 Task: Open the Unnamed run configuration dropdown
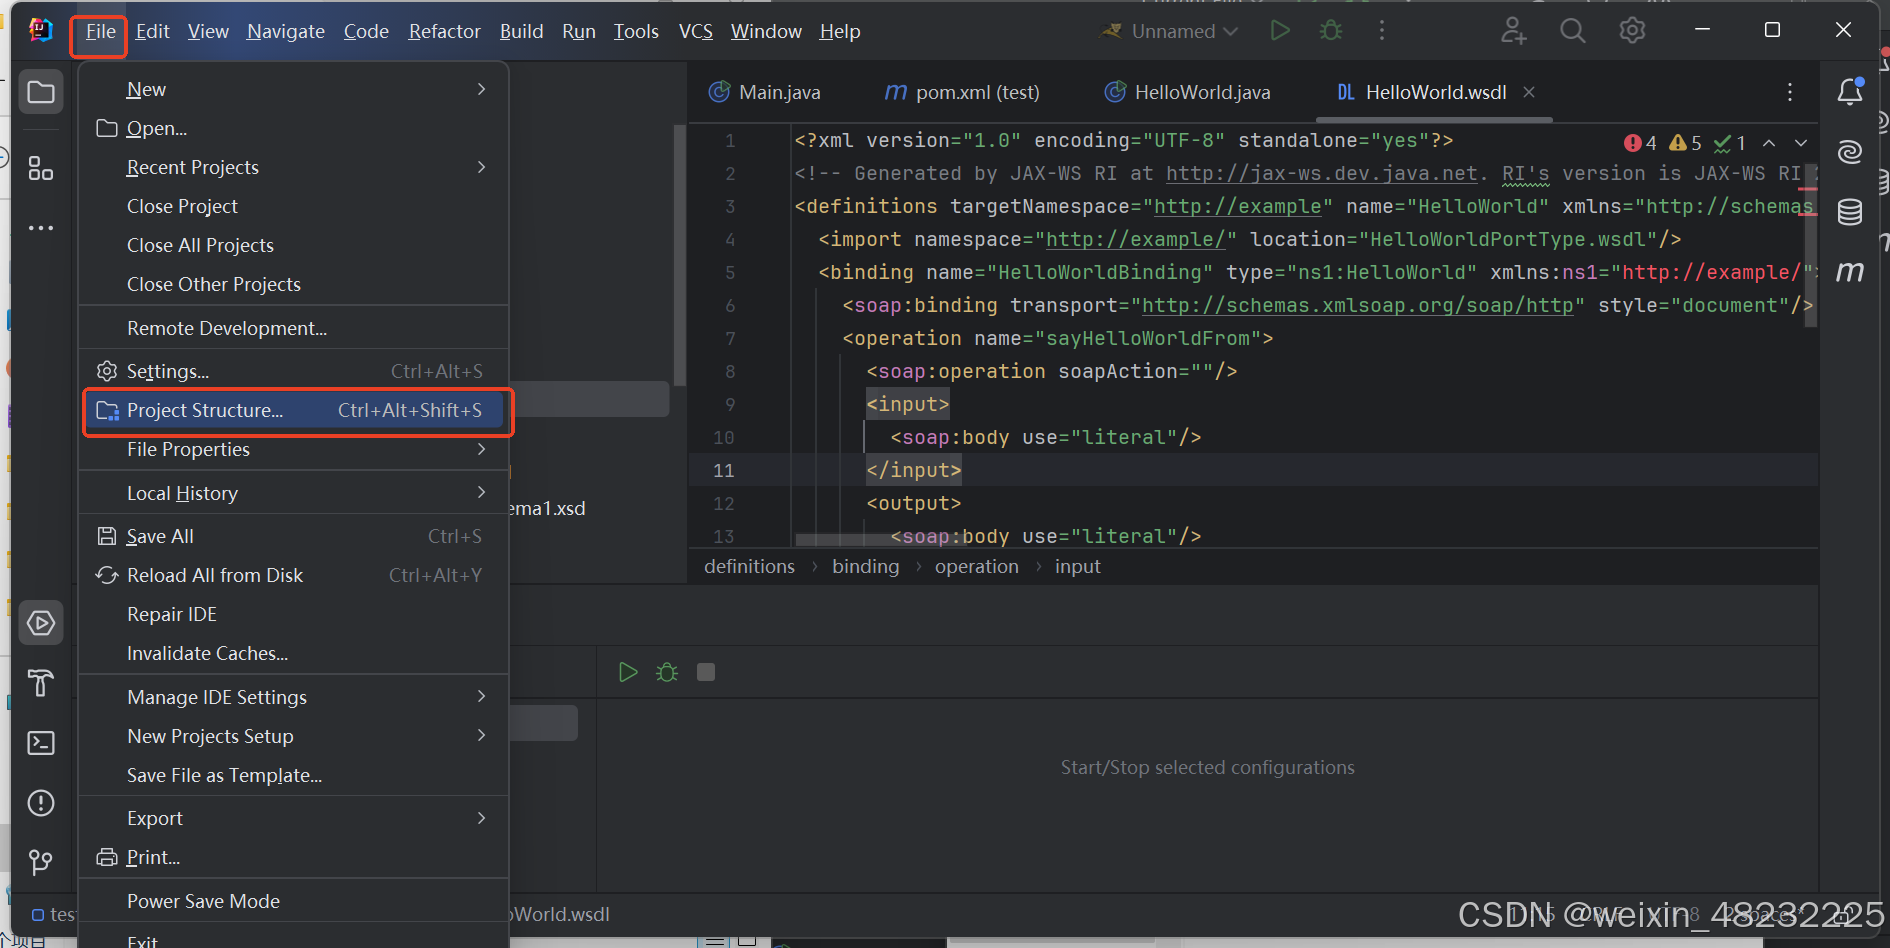1170,31
